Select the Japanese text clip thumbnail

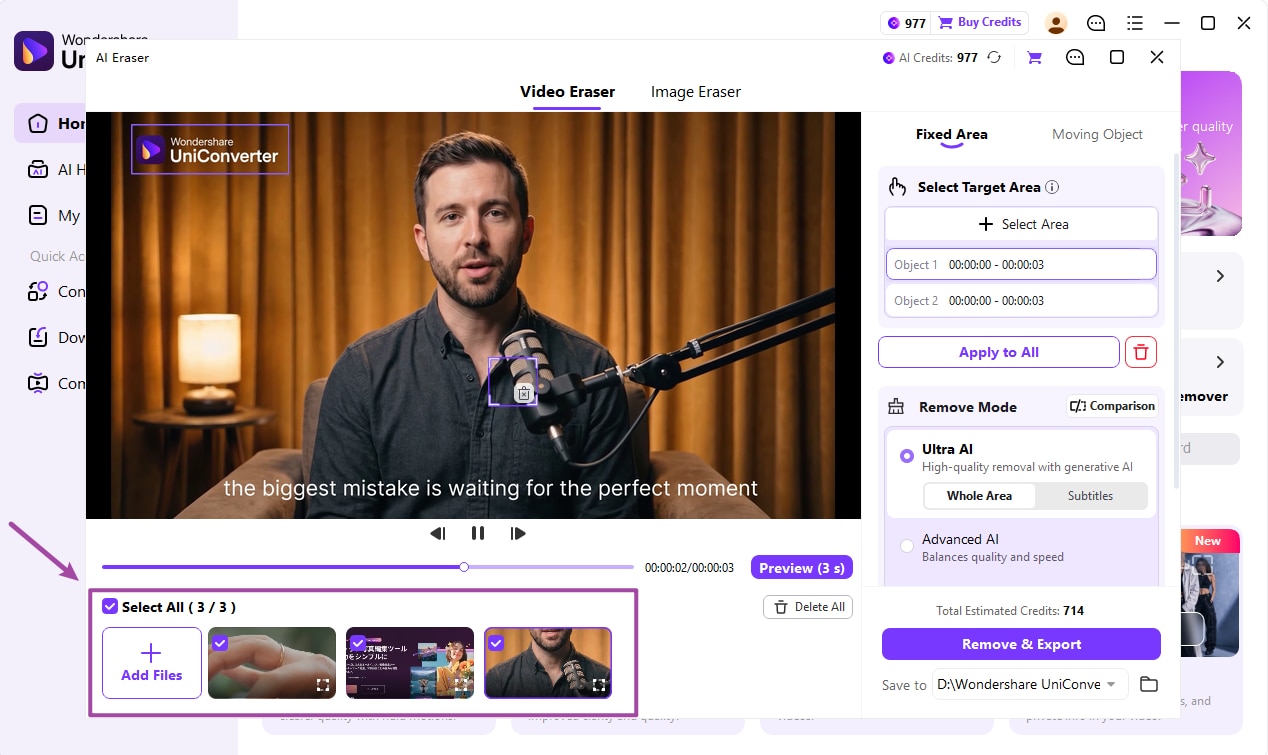point(410,662)
